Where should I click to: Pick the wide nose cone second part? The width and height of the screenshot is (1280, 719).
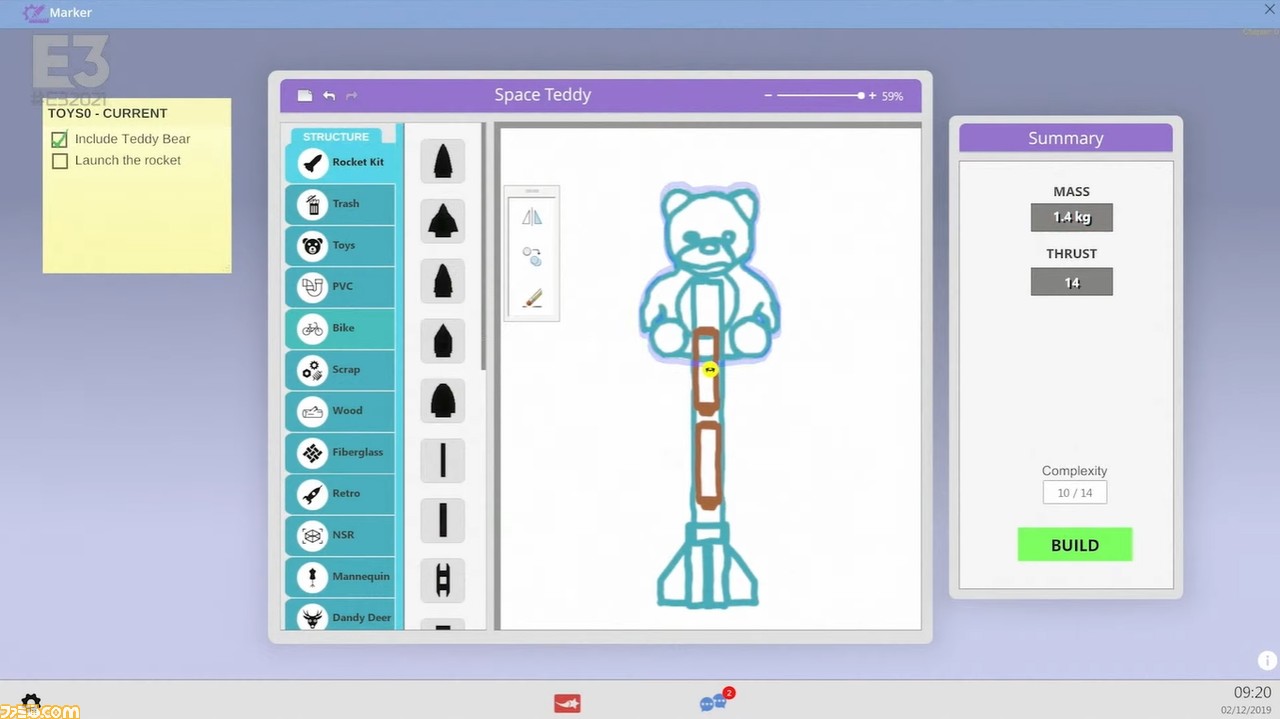(x=442, y=221)
